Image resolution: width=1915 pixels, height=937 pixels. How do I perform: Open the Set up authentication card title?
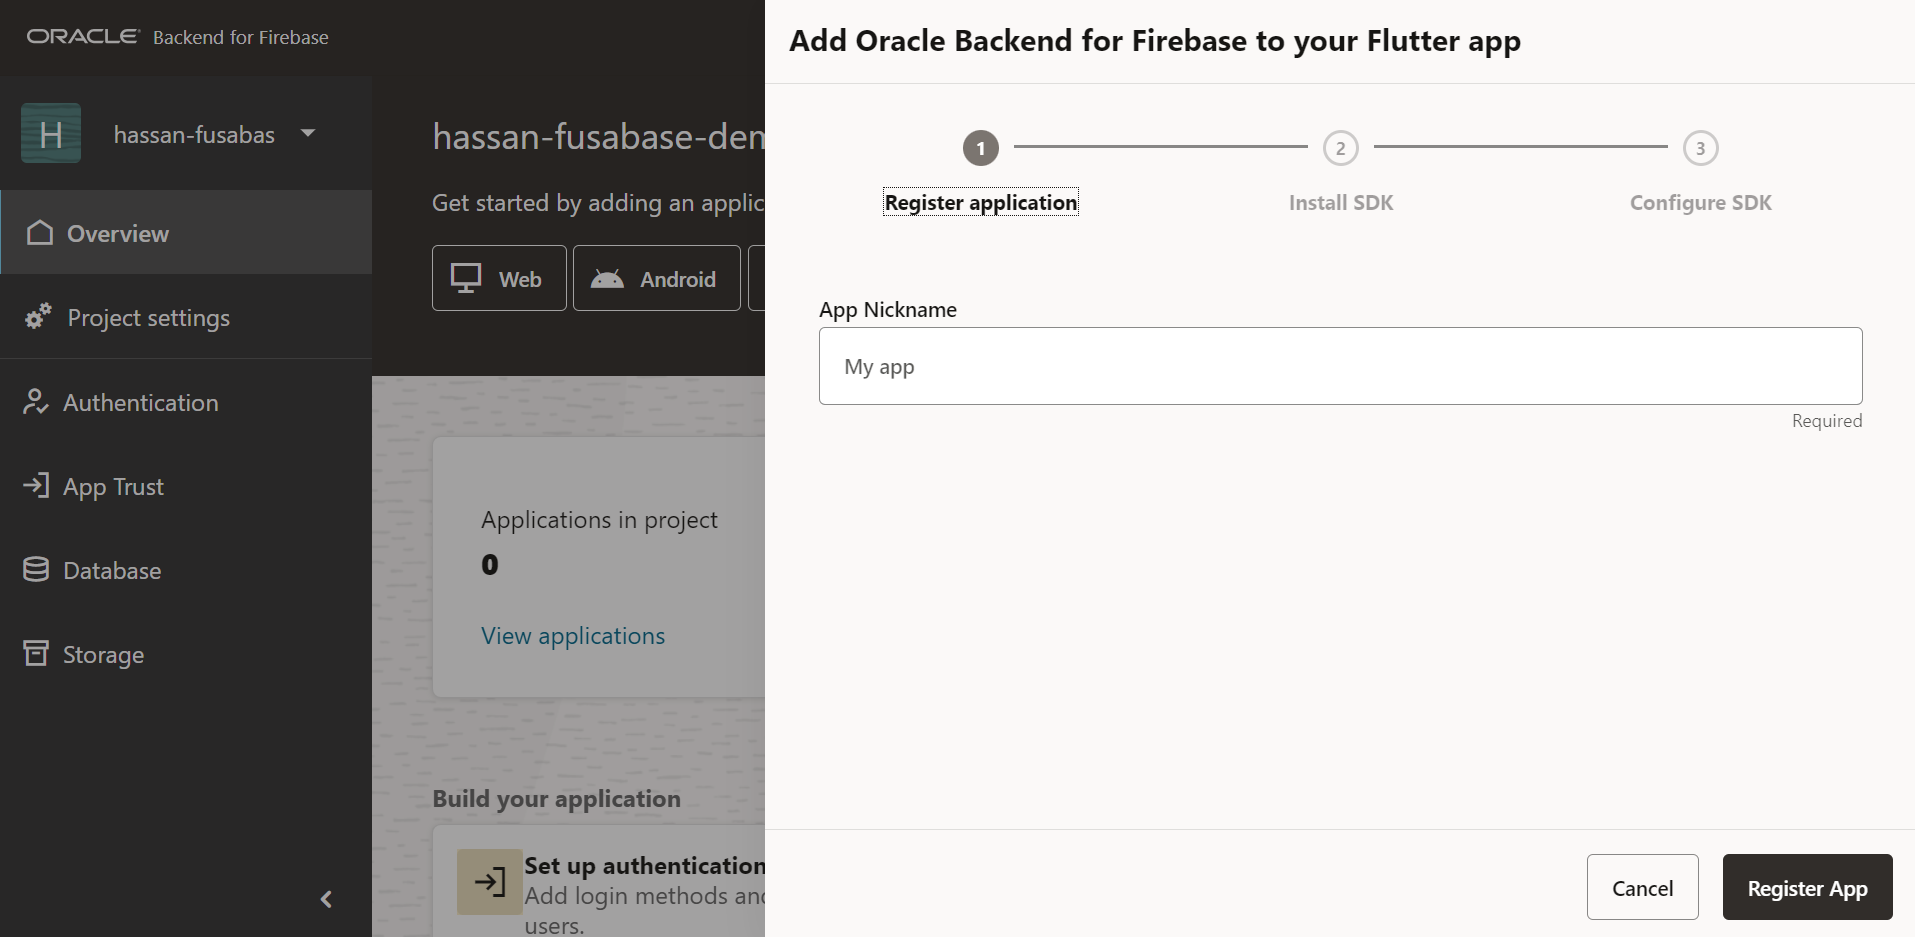644,866
